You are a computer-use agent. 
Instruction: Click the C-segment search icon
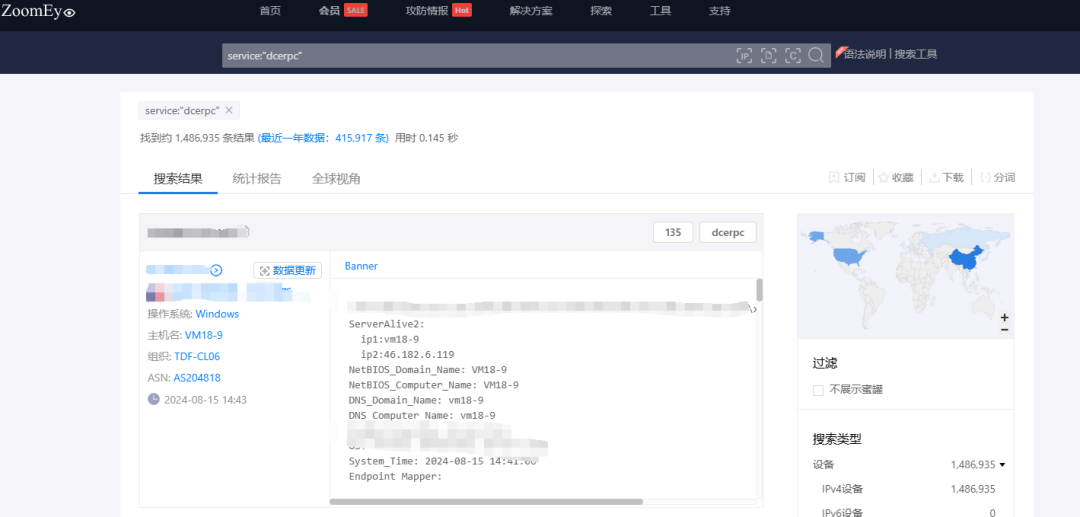(x=793, y=56)
